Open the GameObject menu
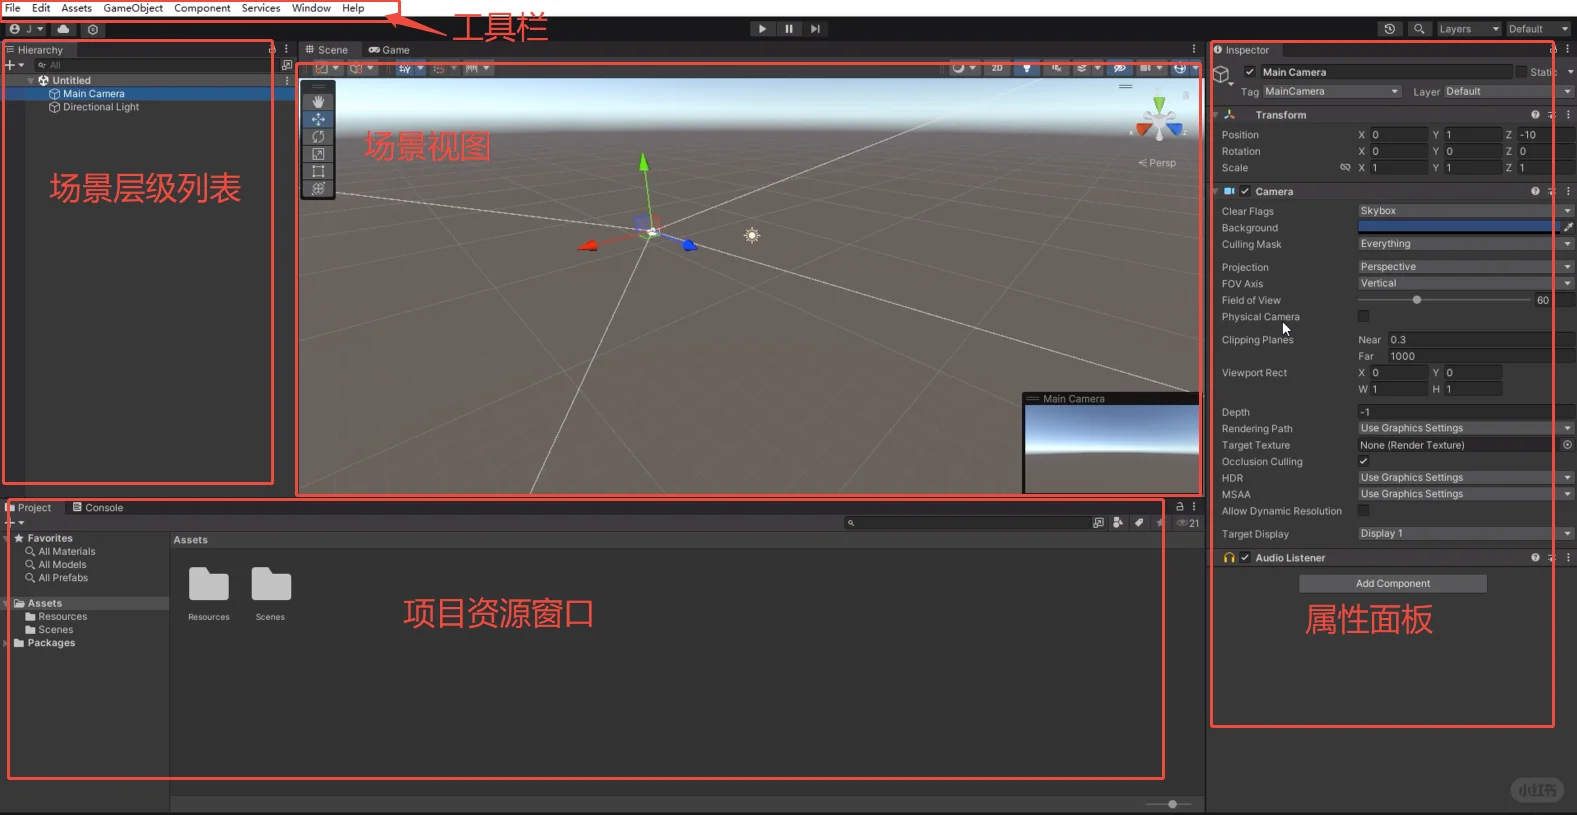This screenshot has height=815, width=1577. pyautogui.click(x=133, y=8)
